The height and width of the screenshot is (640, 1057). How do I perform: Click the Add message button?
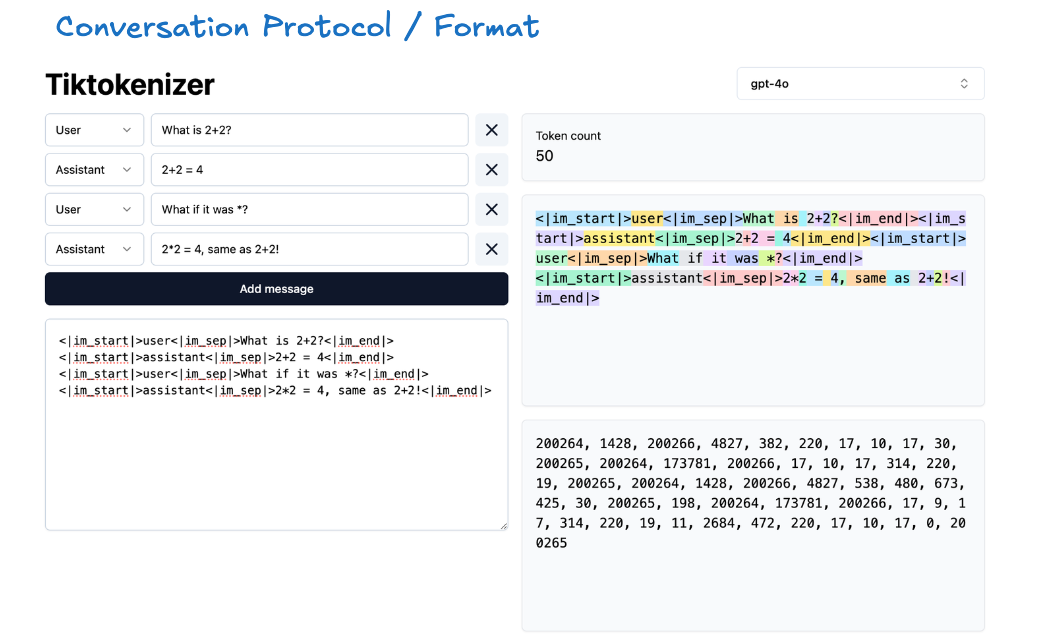click(276, 289)
